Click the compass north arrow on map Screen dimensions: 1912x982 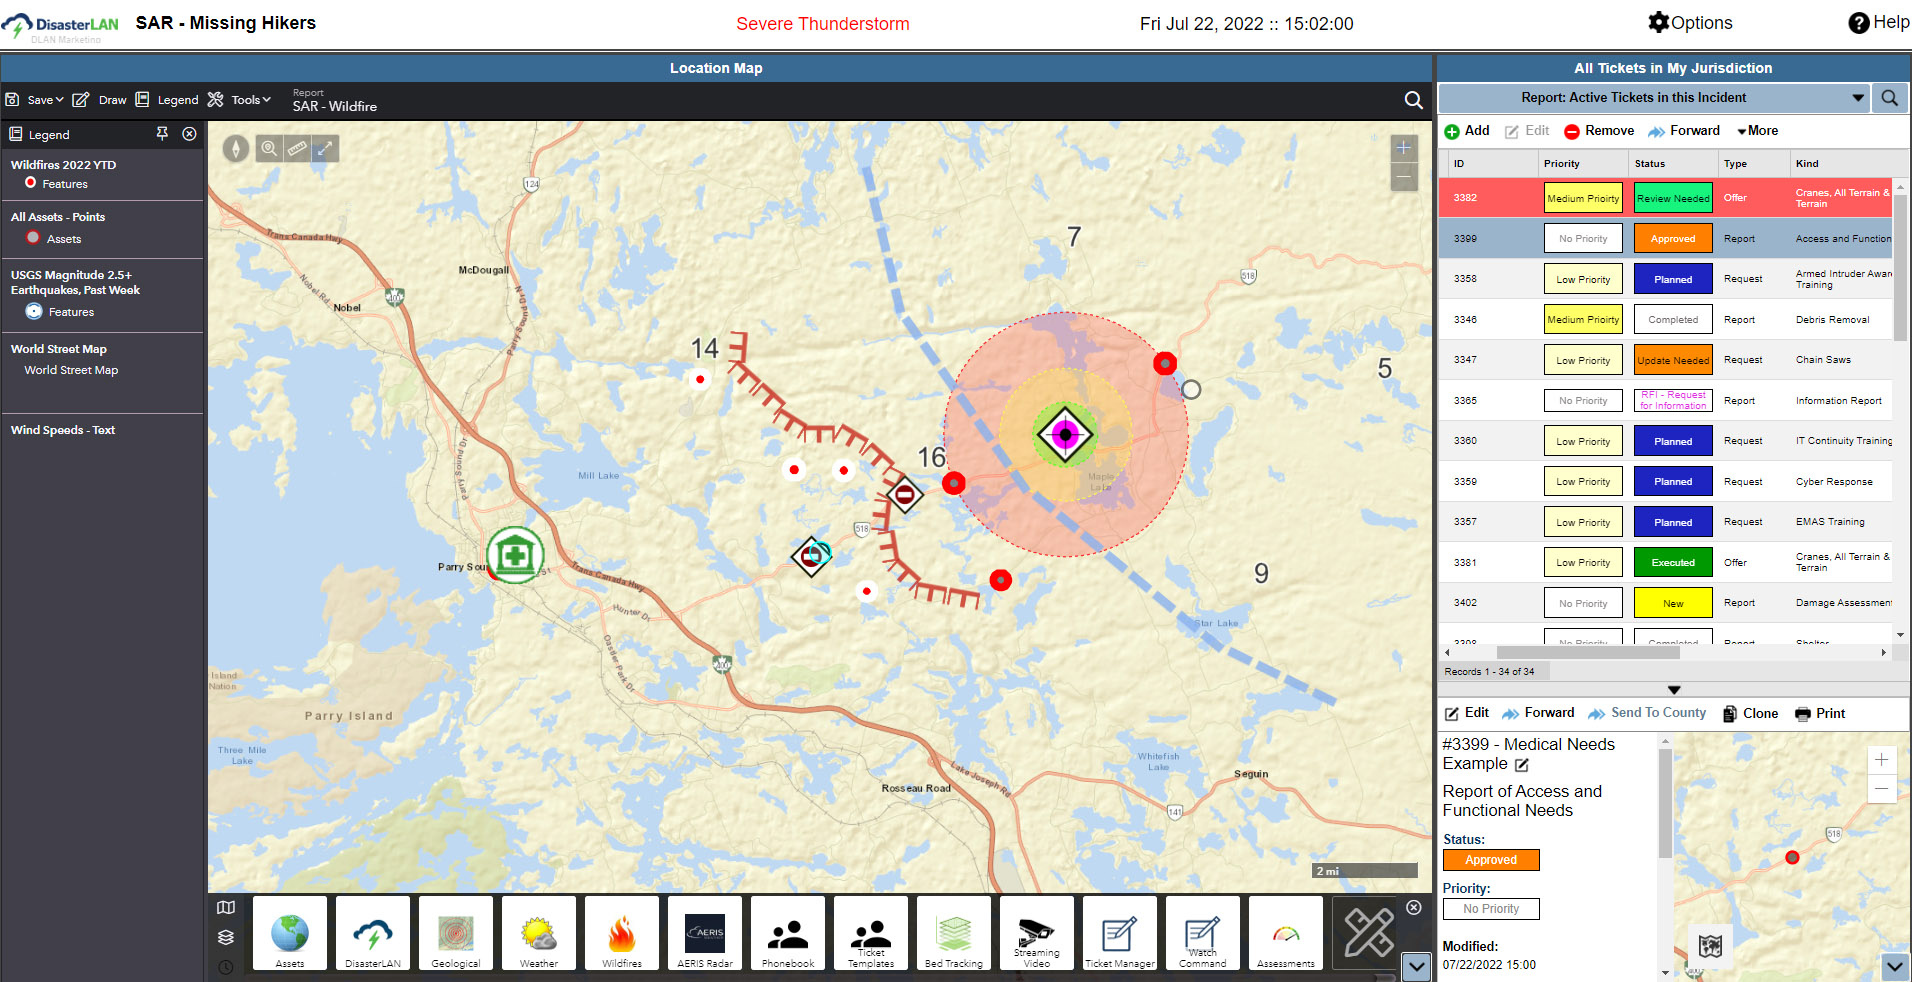click(x=236, y=149)
